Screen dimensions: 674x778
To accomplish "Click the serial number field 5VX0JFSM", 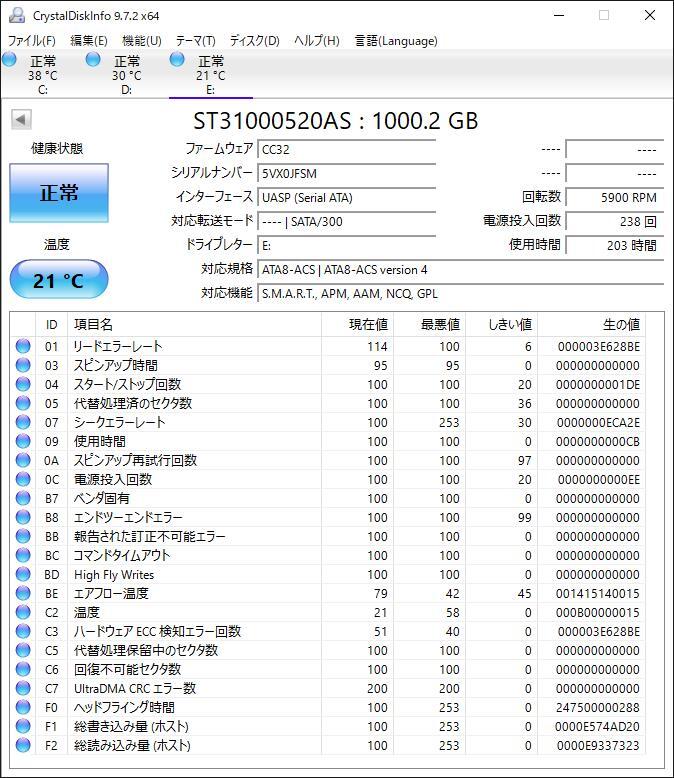I will tap(346, 173).
